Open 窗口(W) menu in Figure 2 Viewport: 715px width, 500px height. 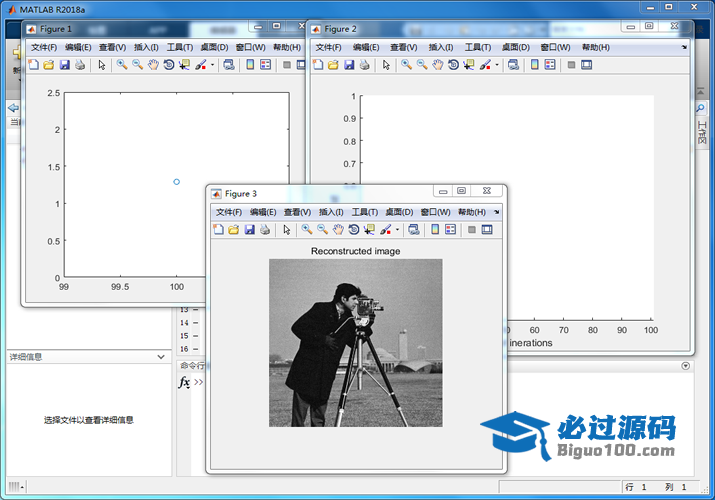(555, 47)
